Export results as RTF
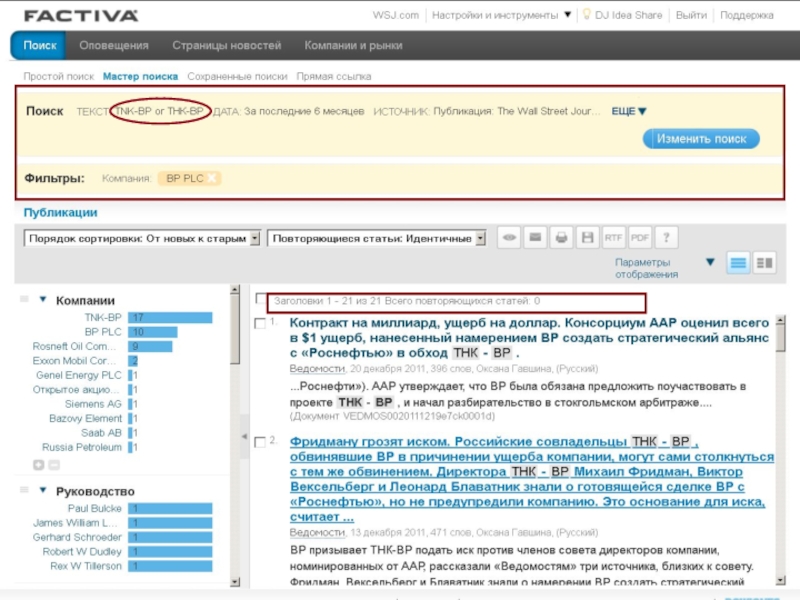 tap(613, 238)
